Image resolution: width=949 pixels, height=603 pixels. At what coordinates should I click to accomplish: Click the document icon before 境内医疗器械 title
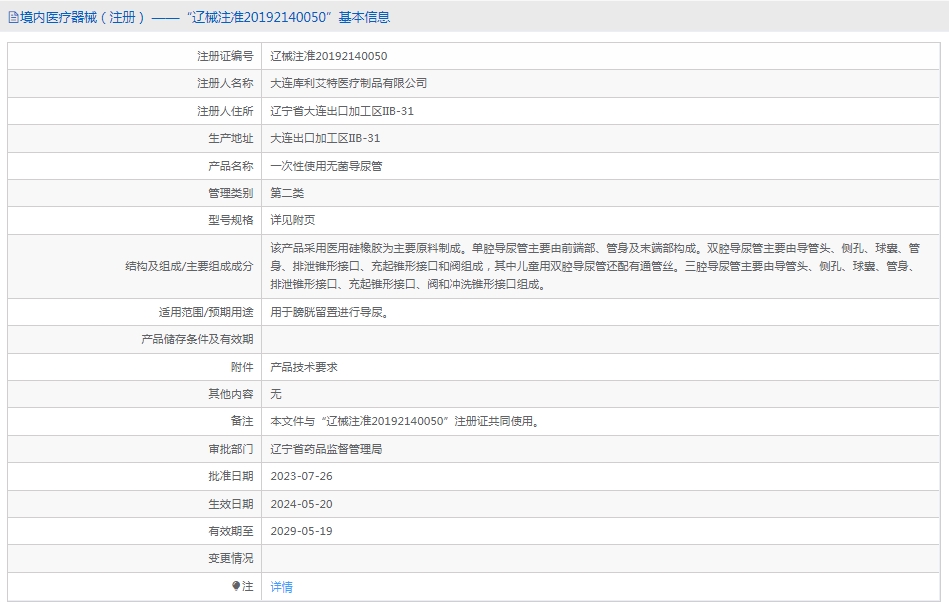[x=13, y=18]
